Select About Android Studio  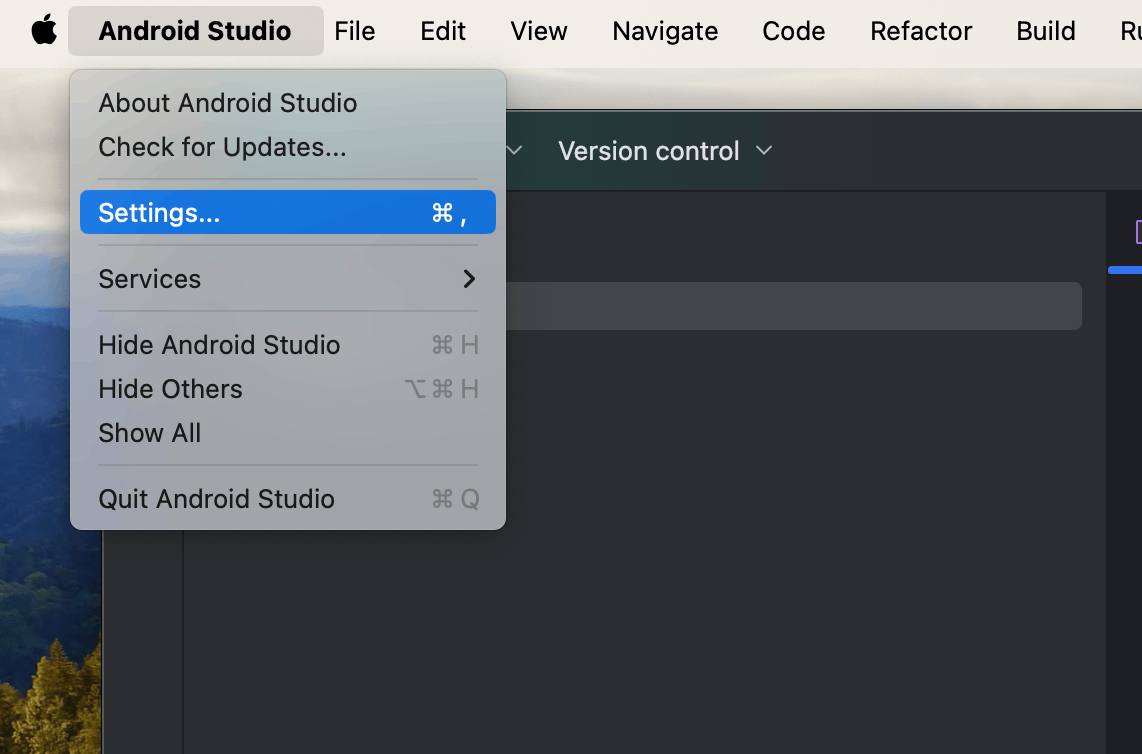point(288,103)
